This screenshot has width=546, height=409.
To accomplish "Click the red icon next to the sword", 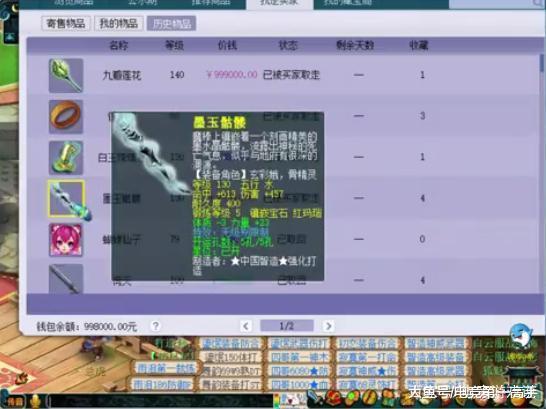I will pos(333,398).
